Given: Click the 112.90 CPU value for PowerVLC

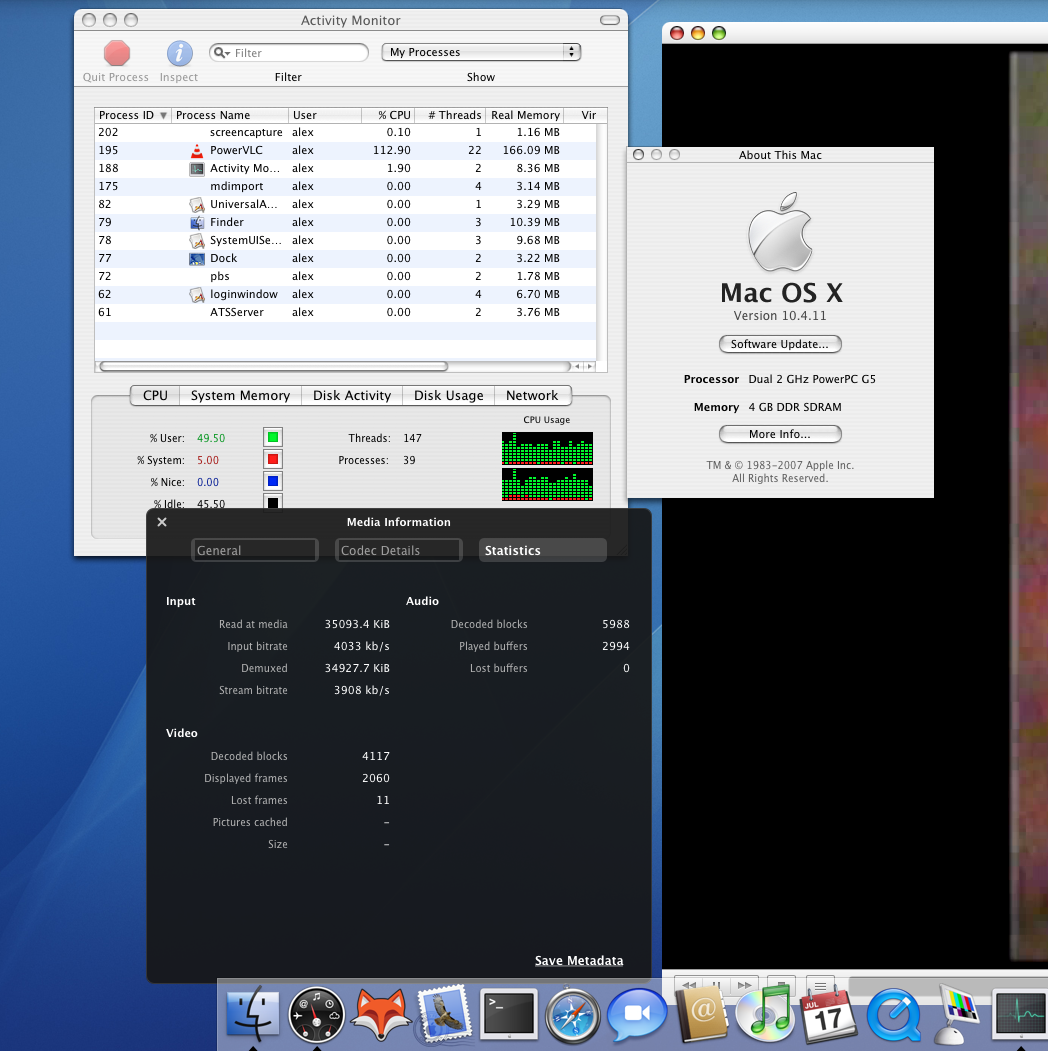Looking at the screenshot, I should (x=391, y=151).
